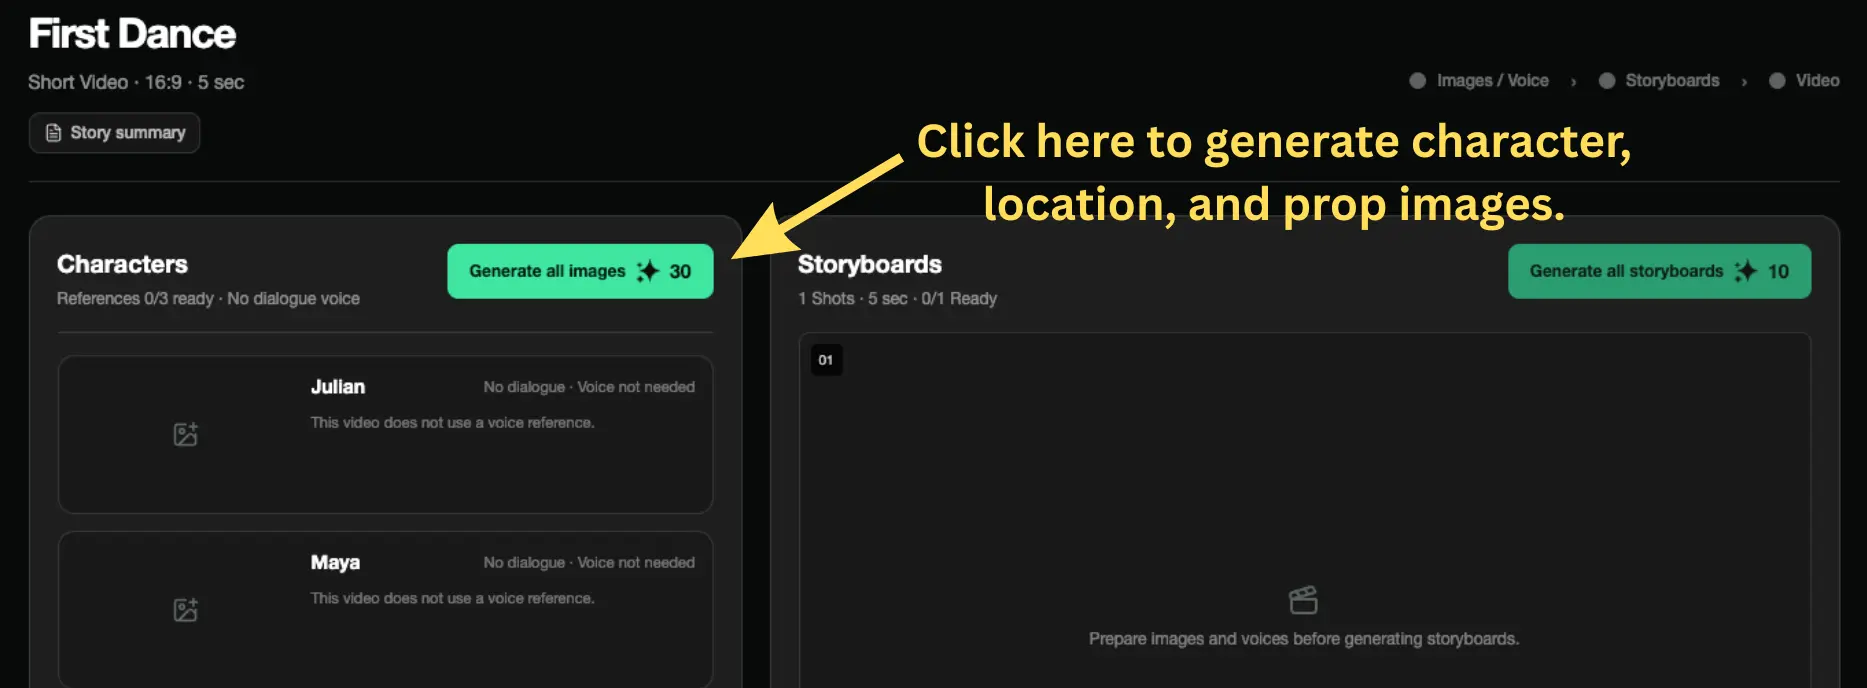This screenshot has height=688, width=1867.
Task: Click Julian's add image placeholder icon
Action: click(x=186, y=434)
